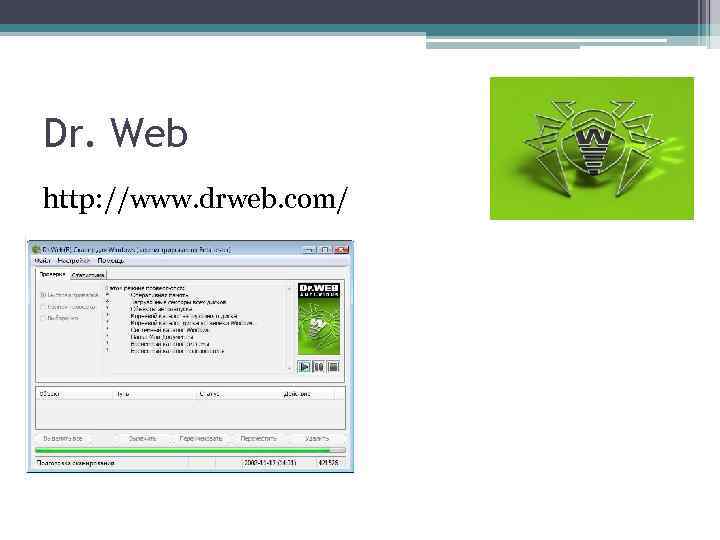Image resolution: width=720 pixels, height=540 pixels.
Task: Switch to the Проверка tab
Action: pos(53,274)
